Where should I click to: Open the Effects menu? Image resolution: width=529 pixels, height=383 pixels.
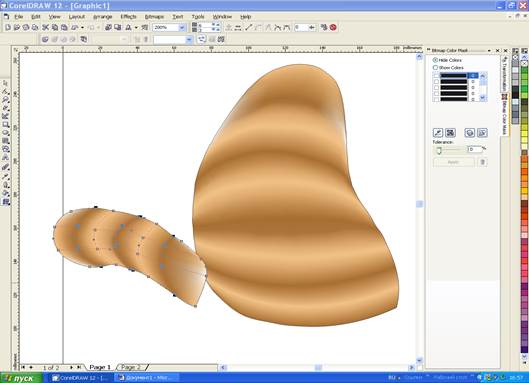128,17
